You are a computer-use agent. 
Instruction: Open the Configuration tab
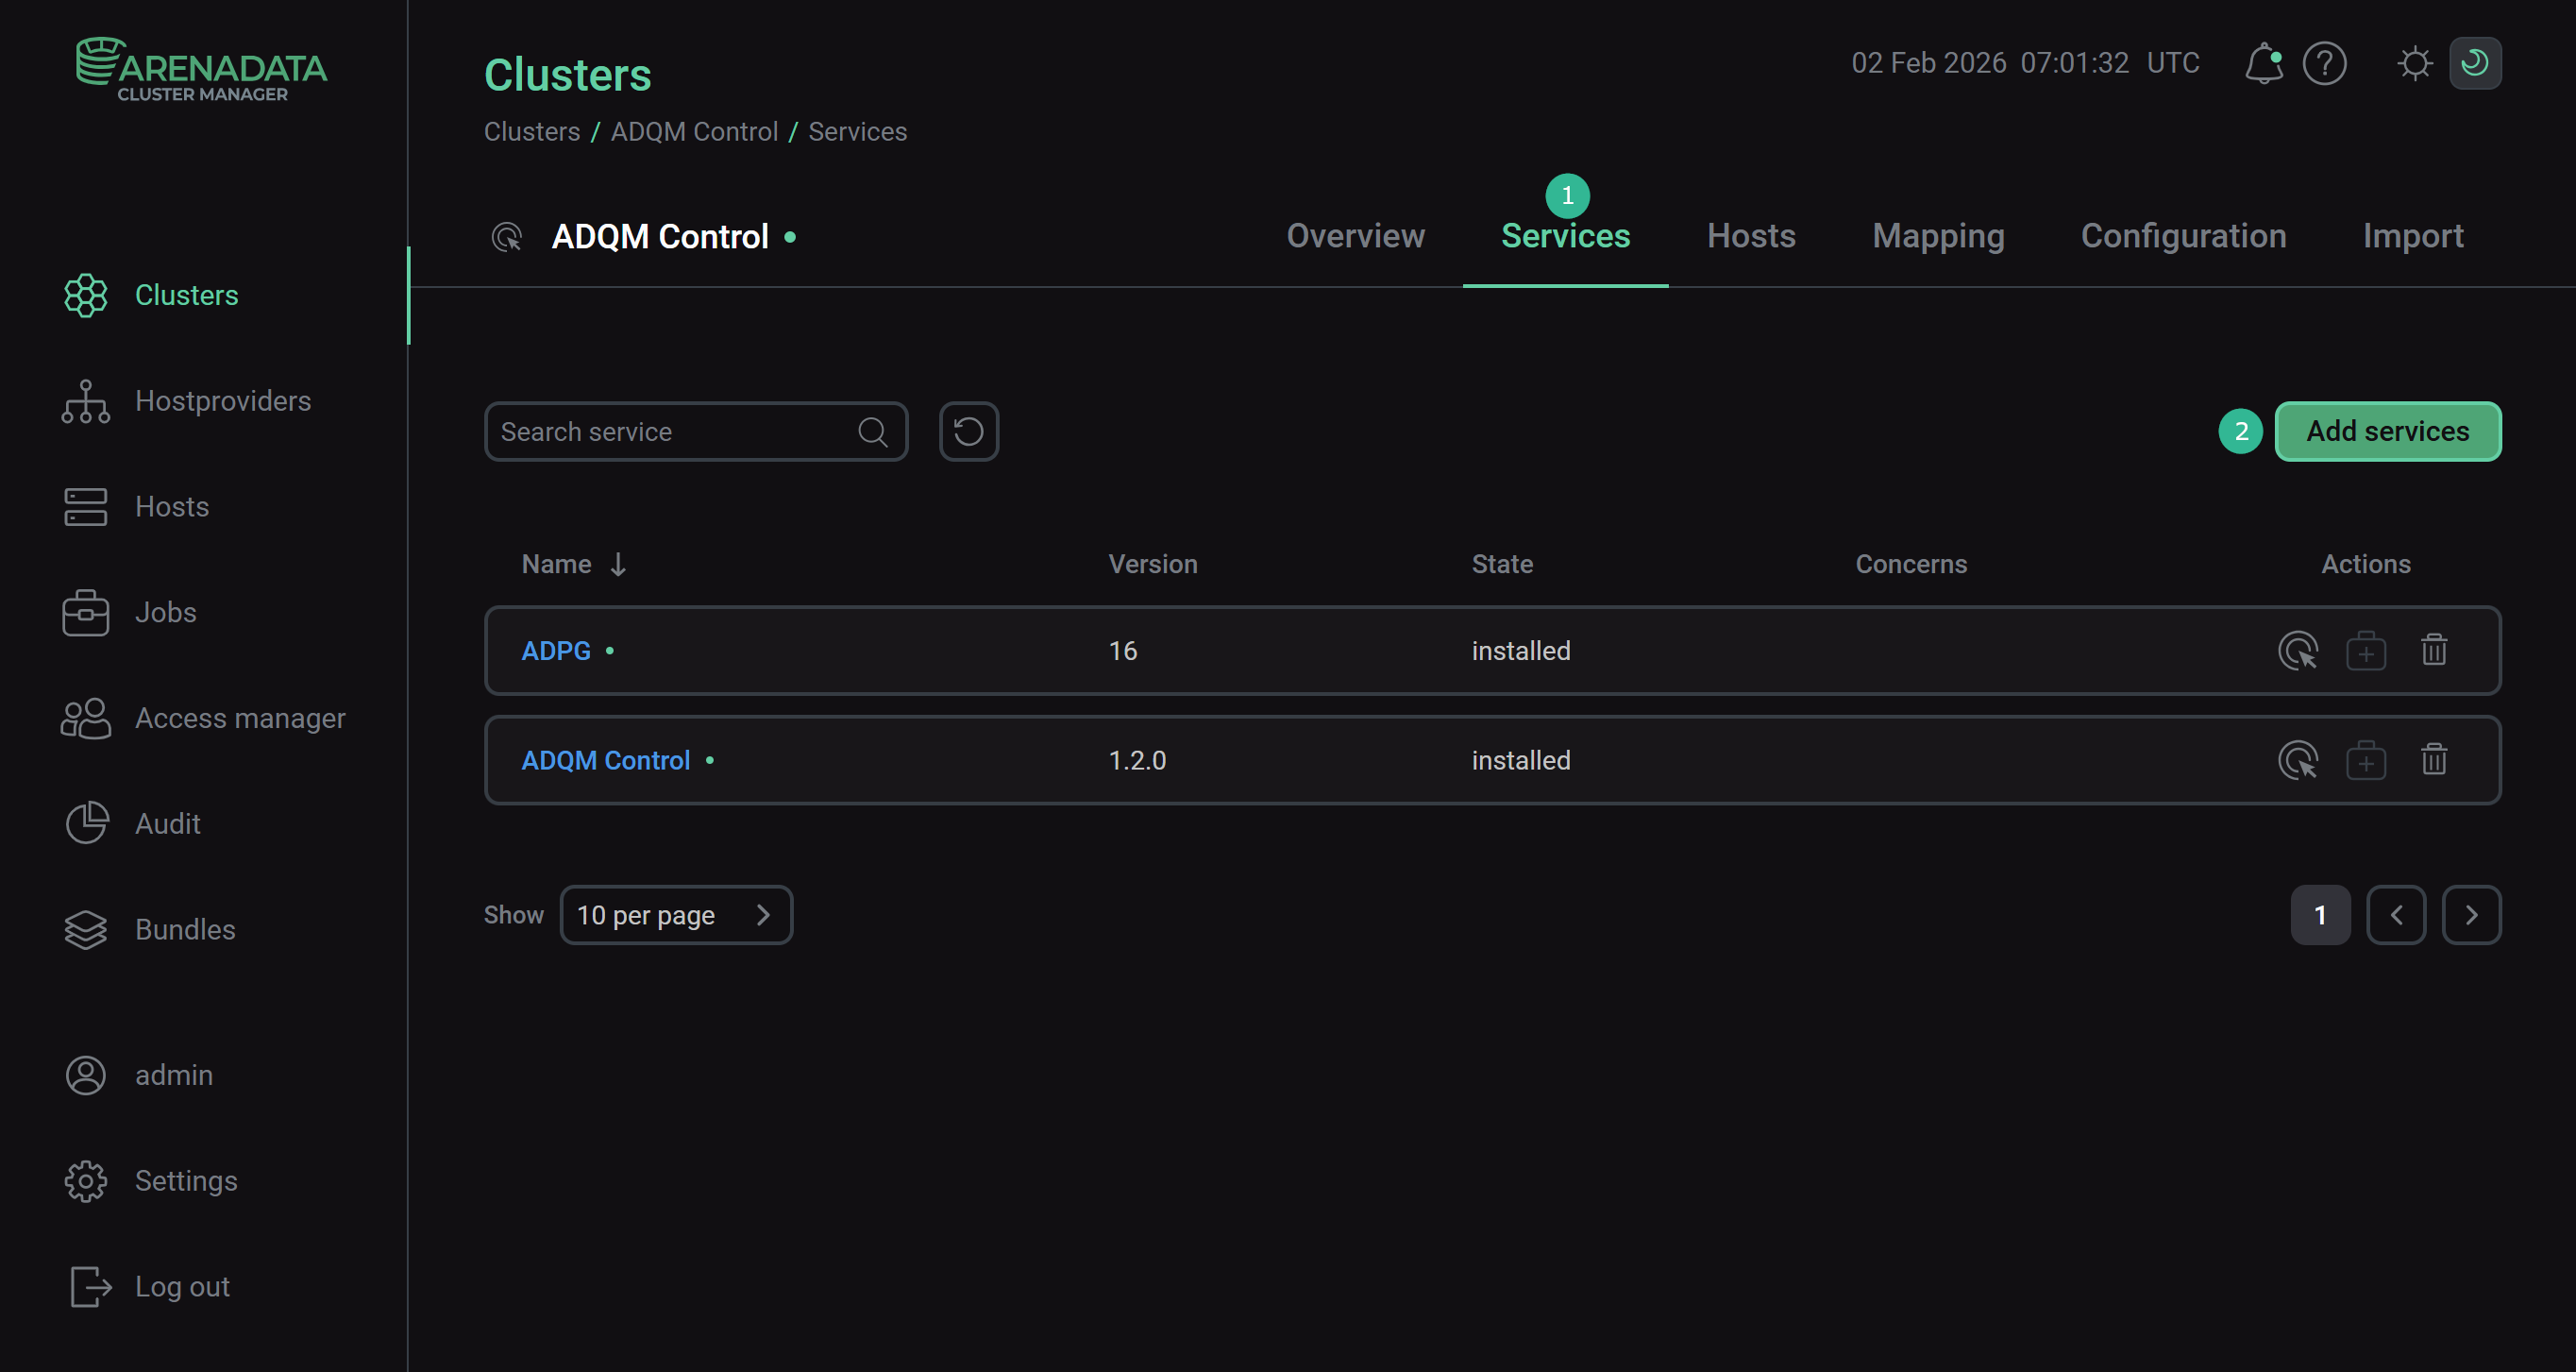[2183, 237]
